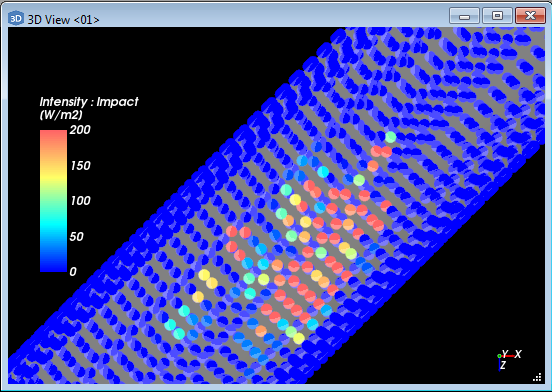
Task: Click the 3D View window icon
Action: coord(16,18)
